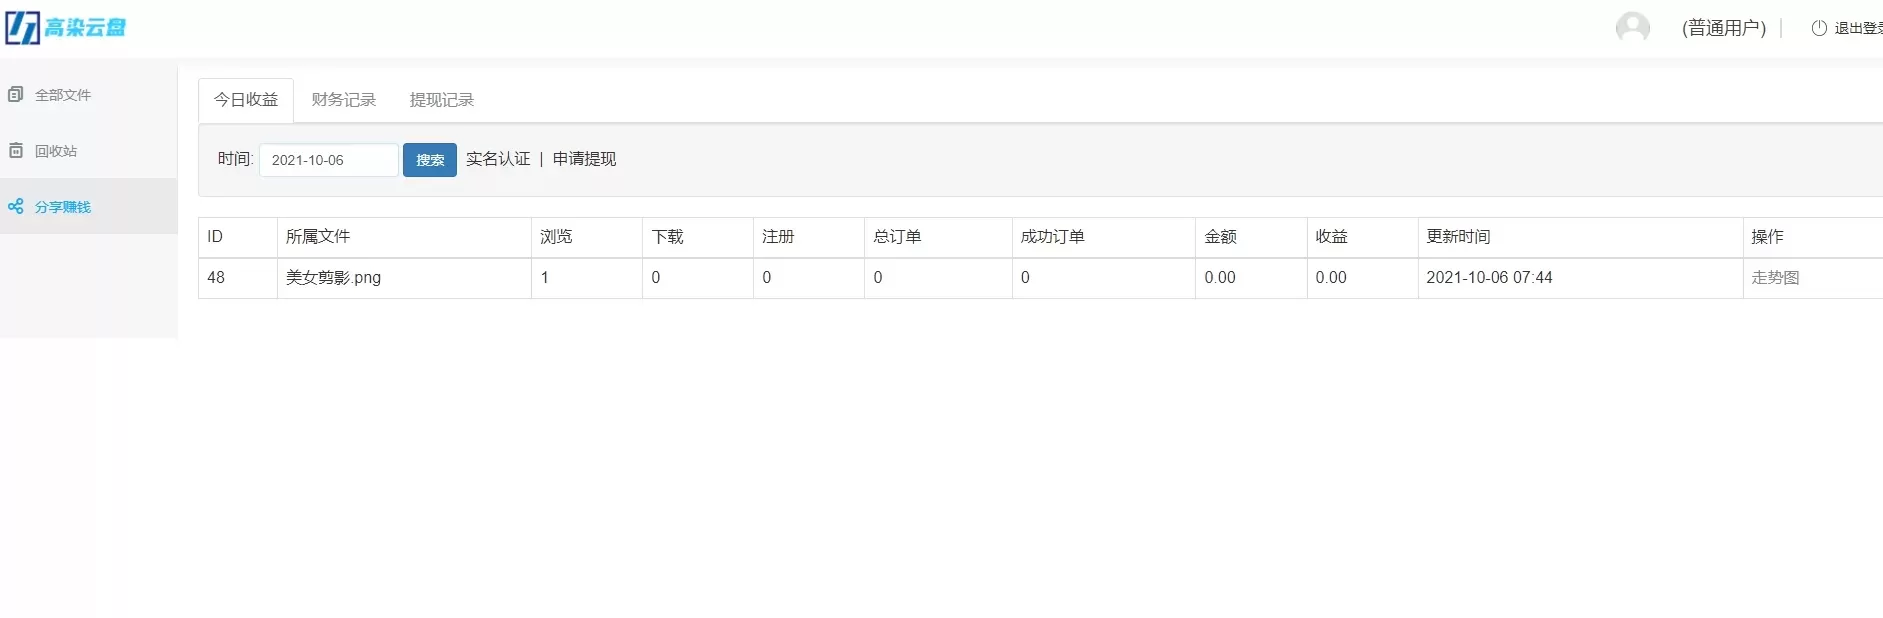Image resolution: width=1883 pixels, height=618 pixels.
Task: Click the 更新时间 column header
Action: [x=1458, y=237]
